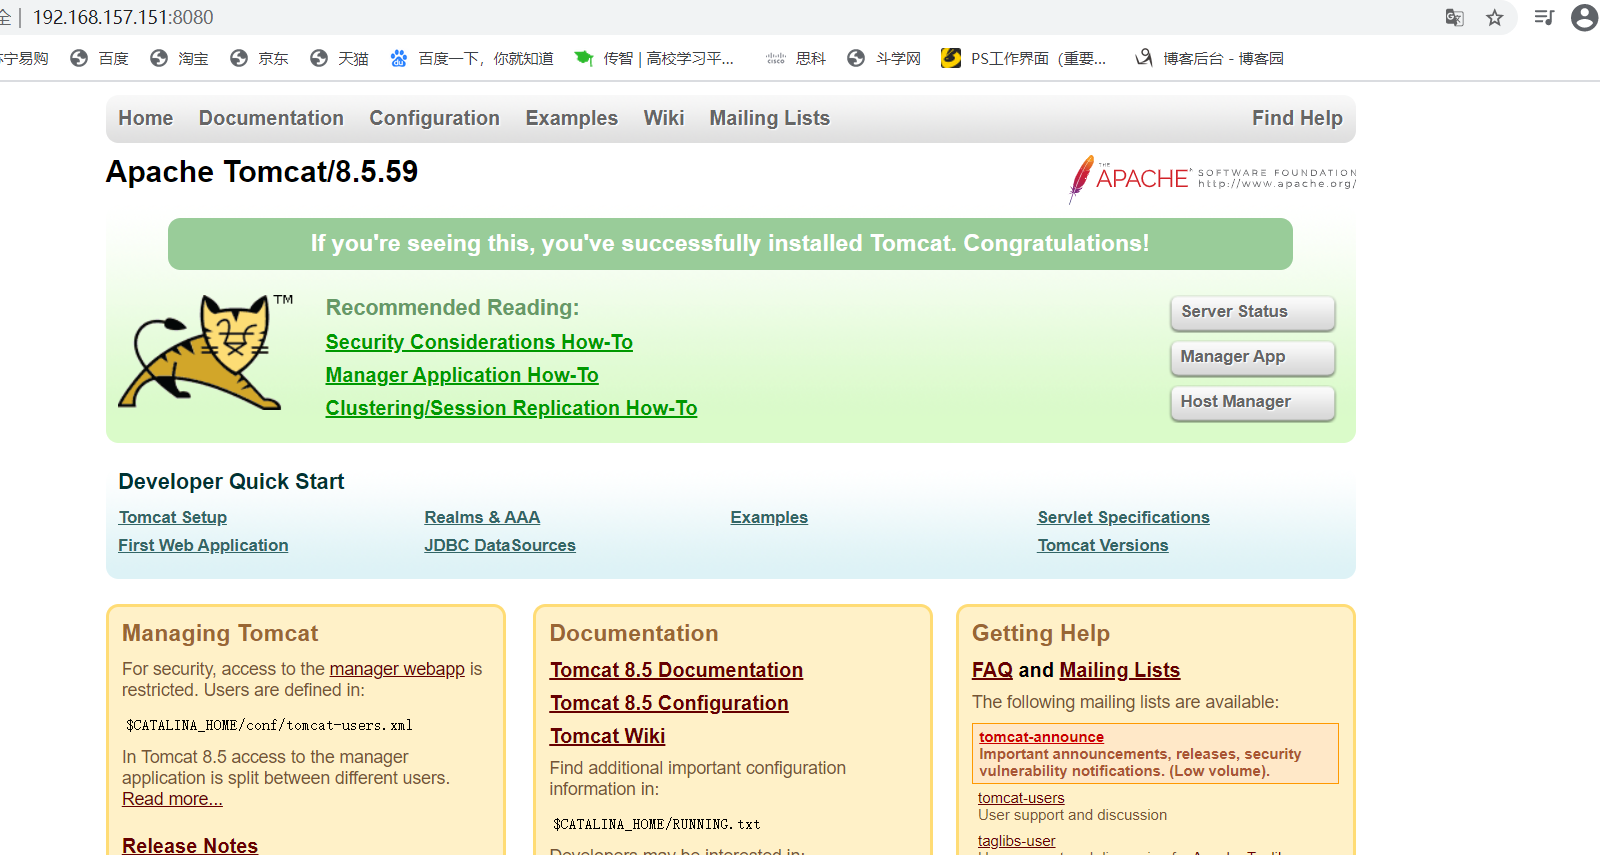
Task: Open the media control playlist icon
Action: (x=1544, y=17)
